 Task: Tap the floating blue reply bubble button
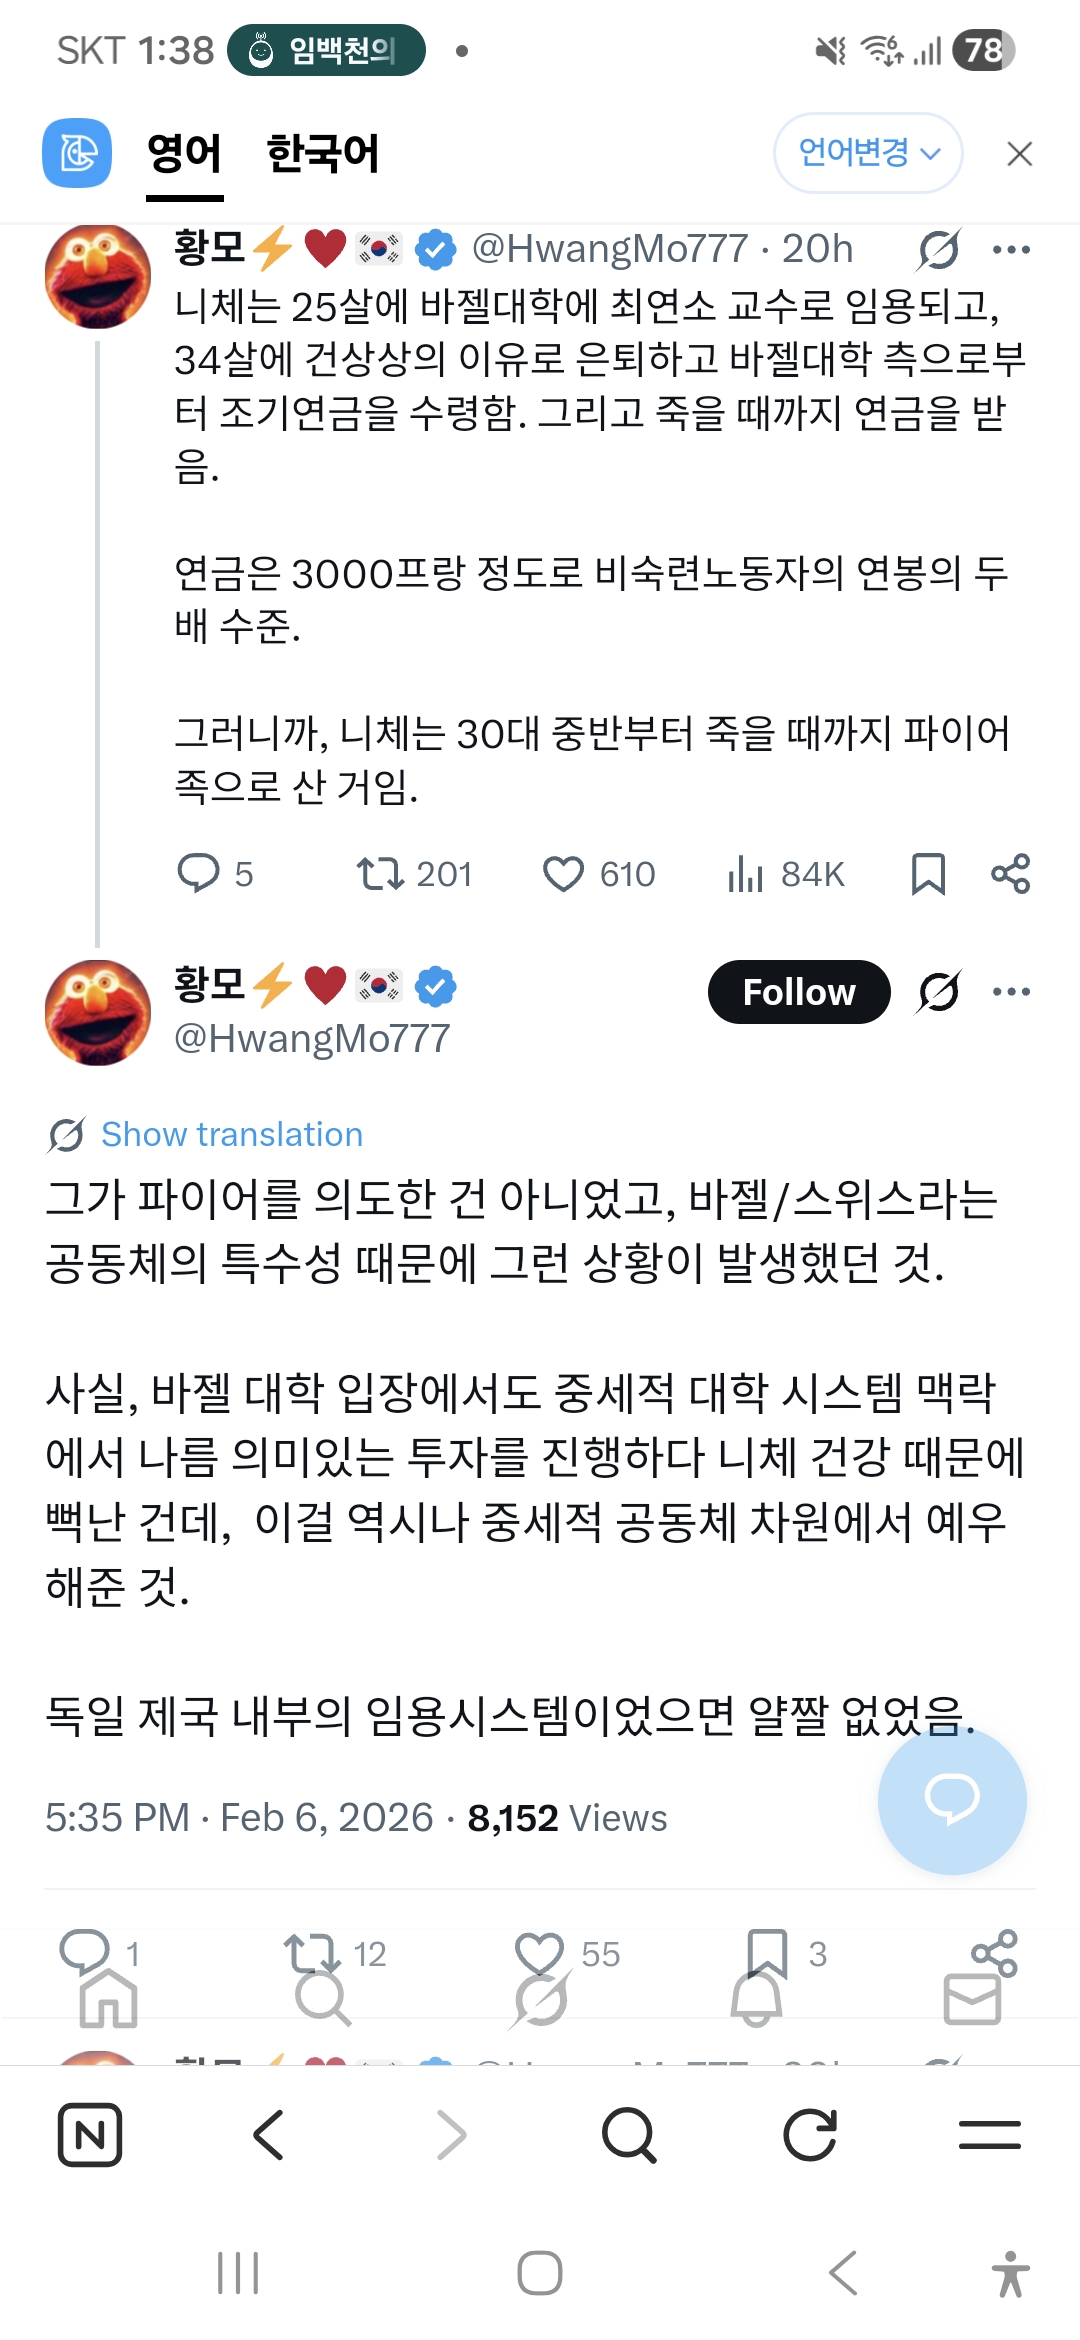951,1799
